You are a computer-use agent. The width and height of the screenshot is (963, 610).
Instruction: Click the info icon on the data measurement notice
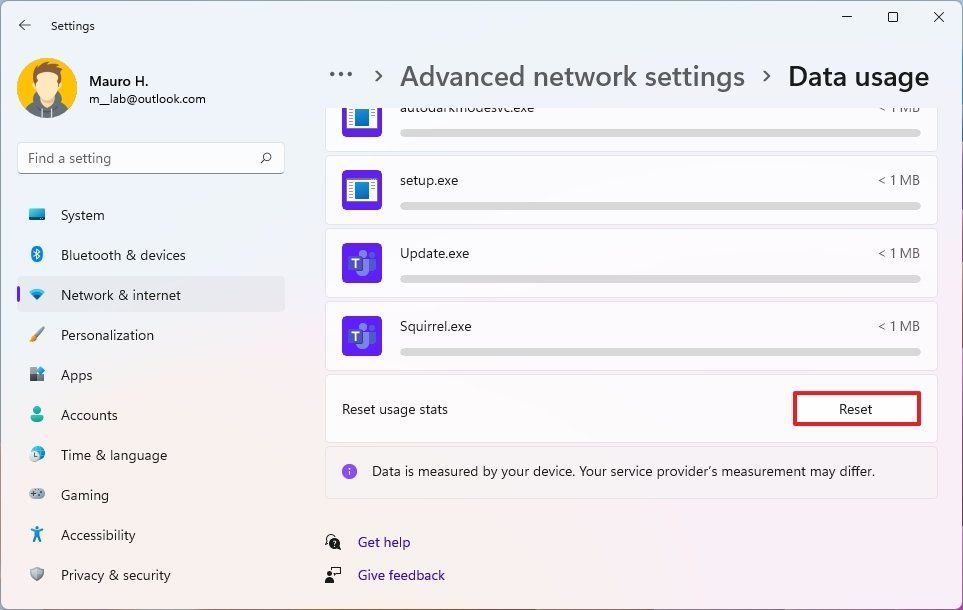[x=349, y=471]
